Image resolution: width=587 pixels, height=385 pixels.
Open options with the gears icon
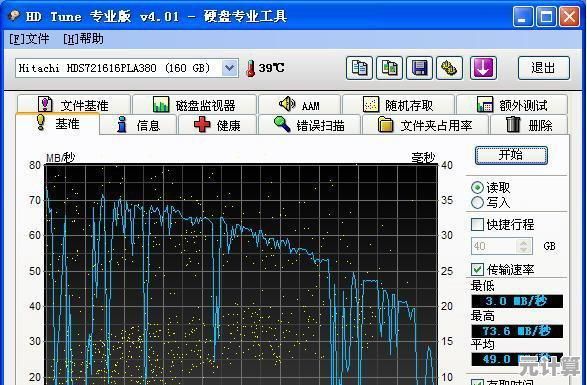tap(449, 68)
